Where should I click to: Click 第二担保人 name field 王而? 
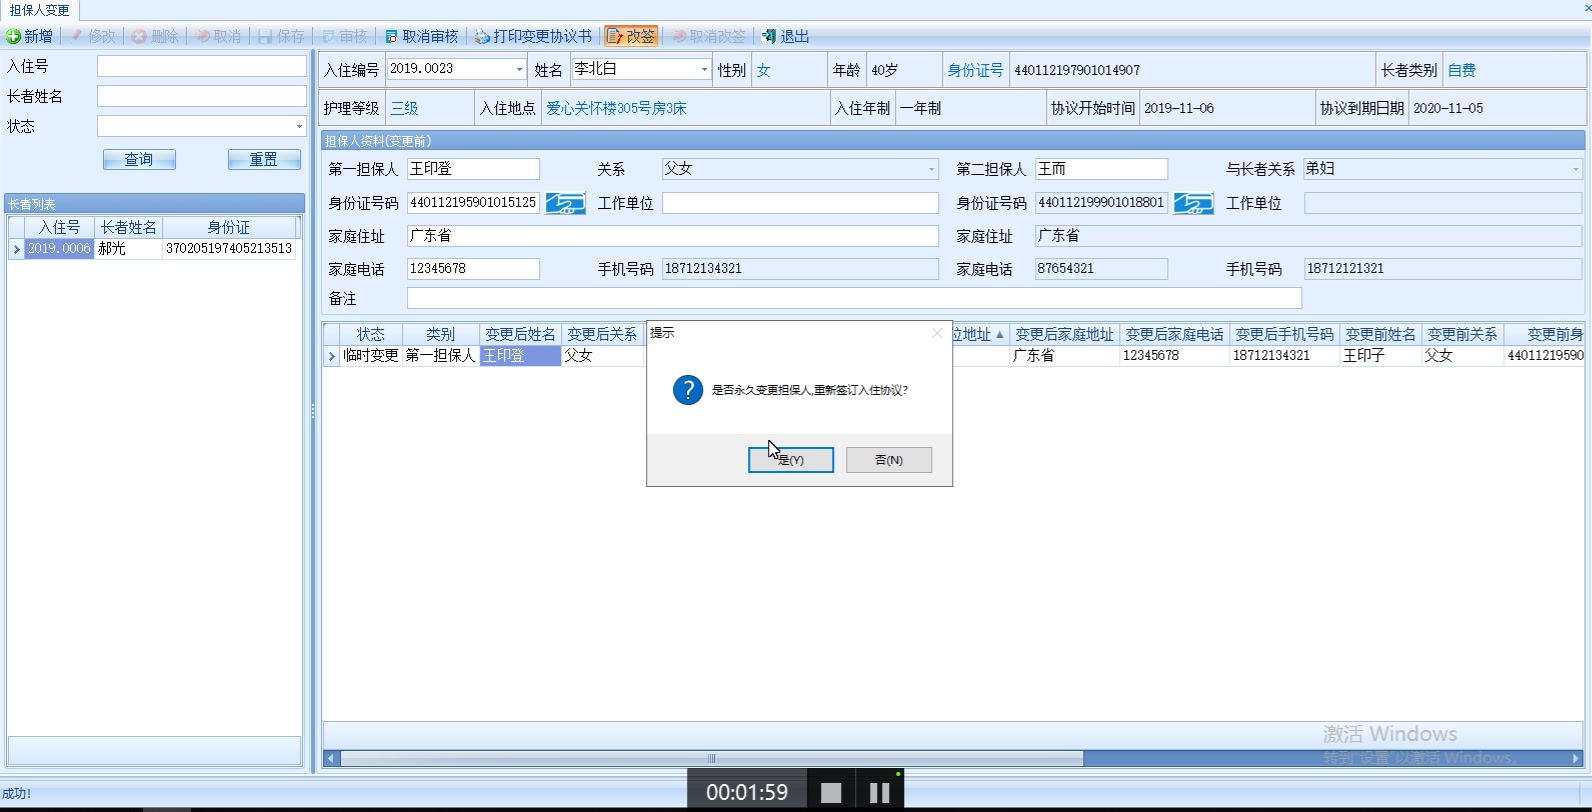tap(1101, 169)
